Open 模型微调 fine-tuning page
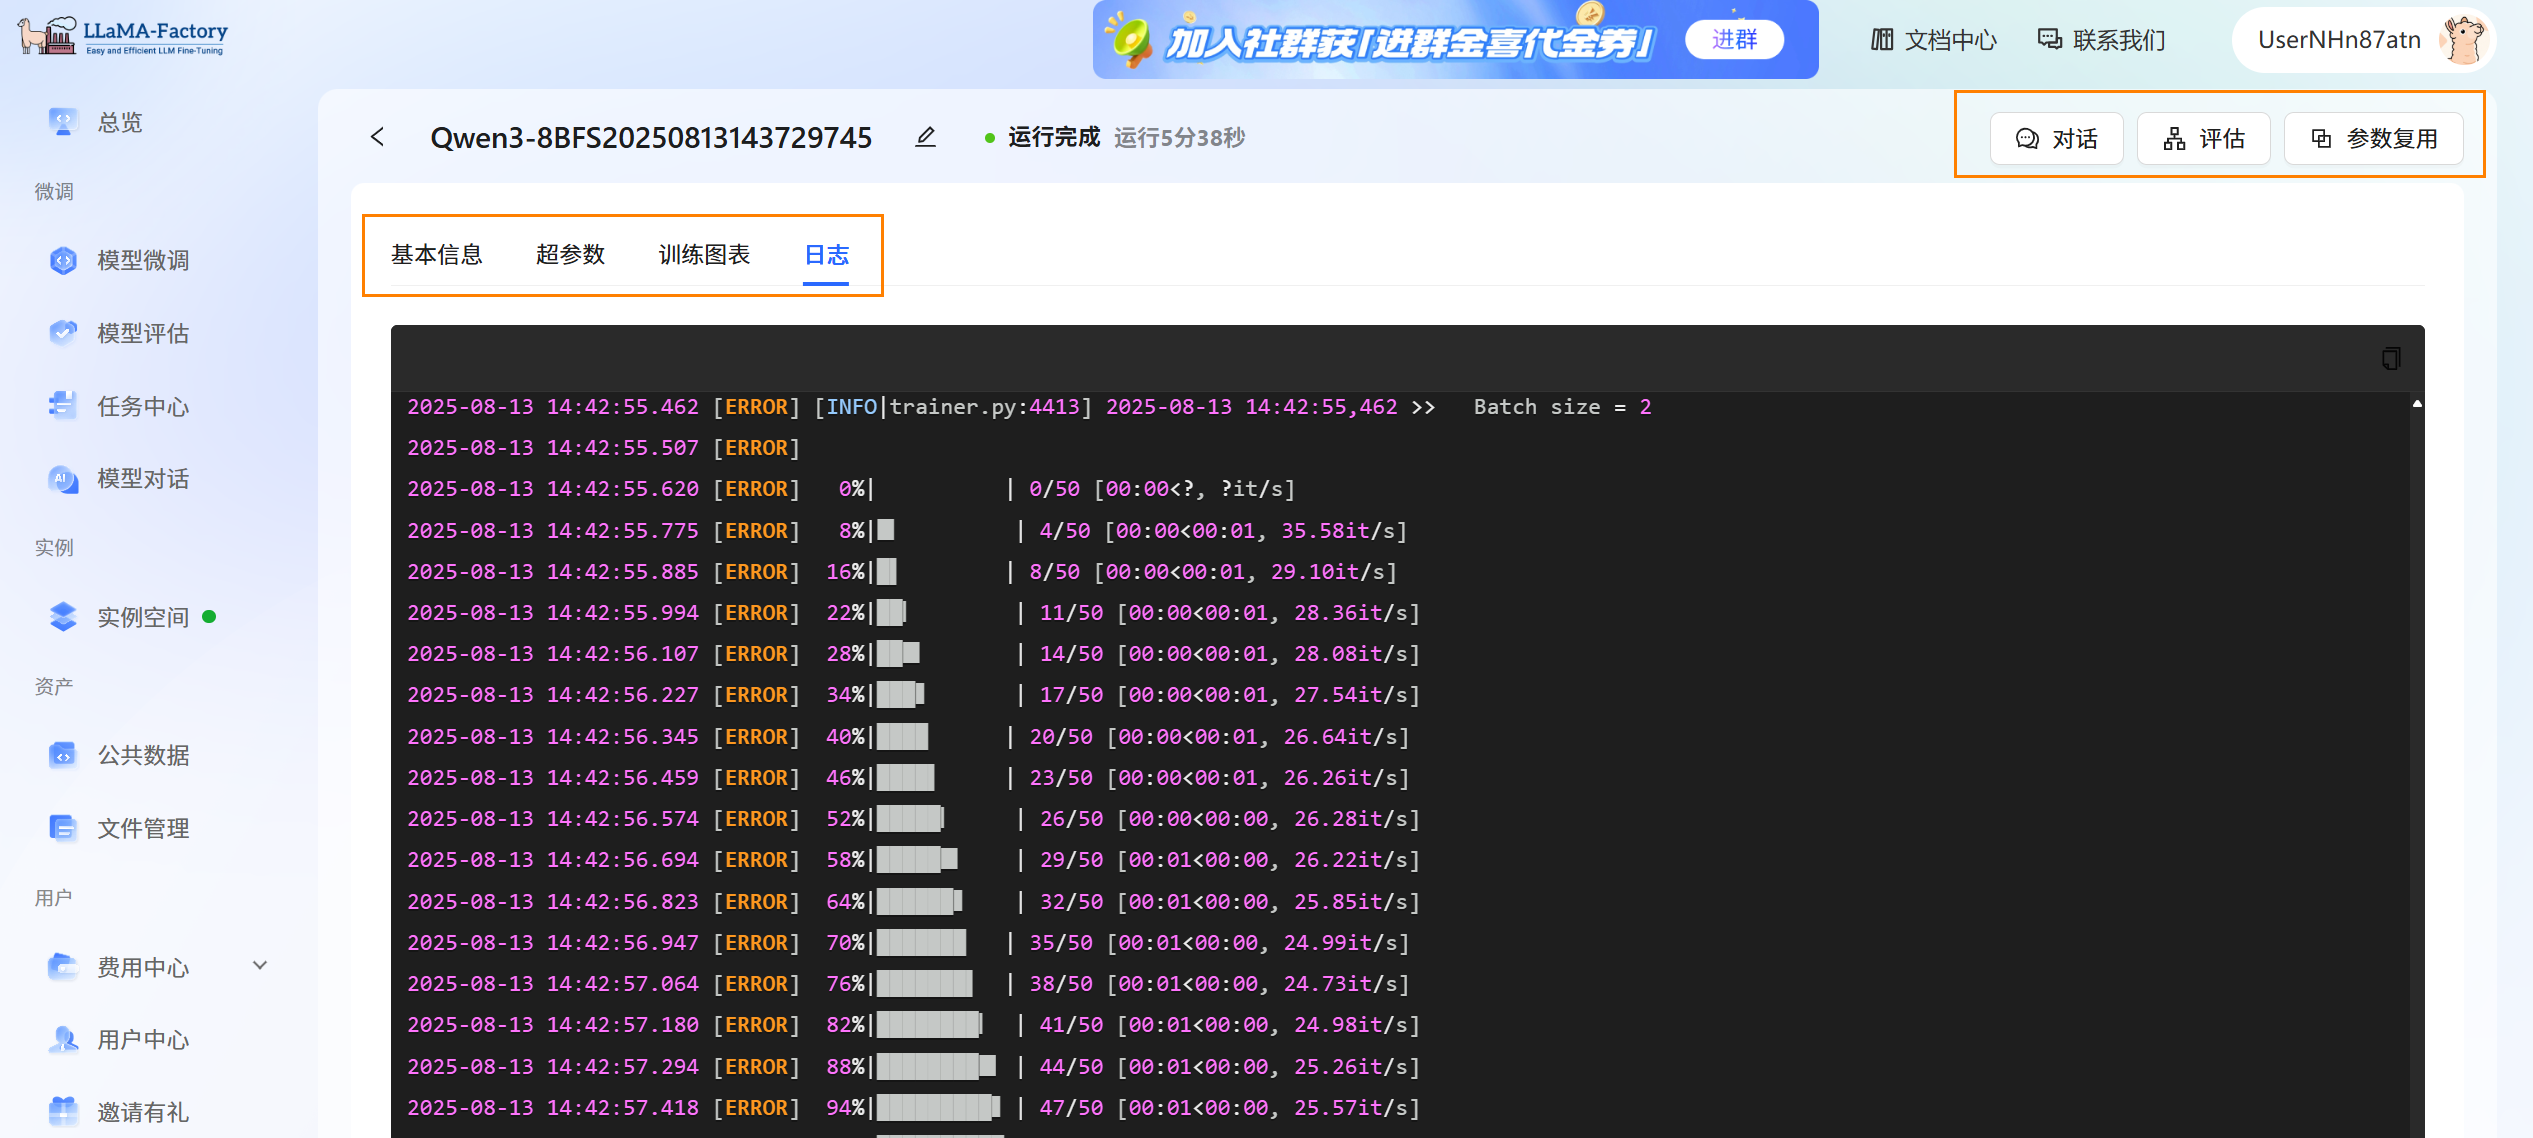Screen dimensions: 2533x1138 [x=142, y=261]
